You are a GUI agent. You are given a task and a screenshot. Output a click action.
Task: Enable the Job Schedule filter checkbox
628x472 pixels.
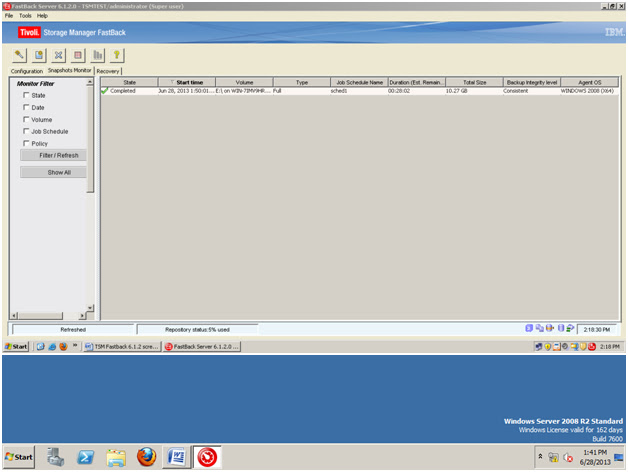[26, 131]
